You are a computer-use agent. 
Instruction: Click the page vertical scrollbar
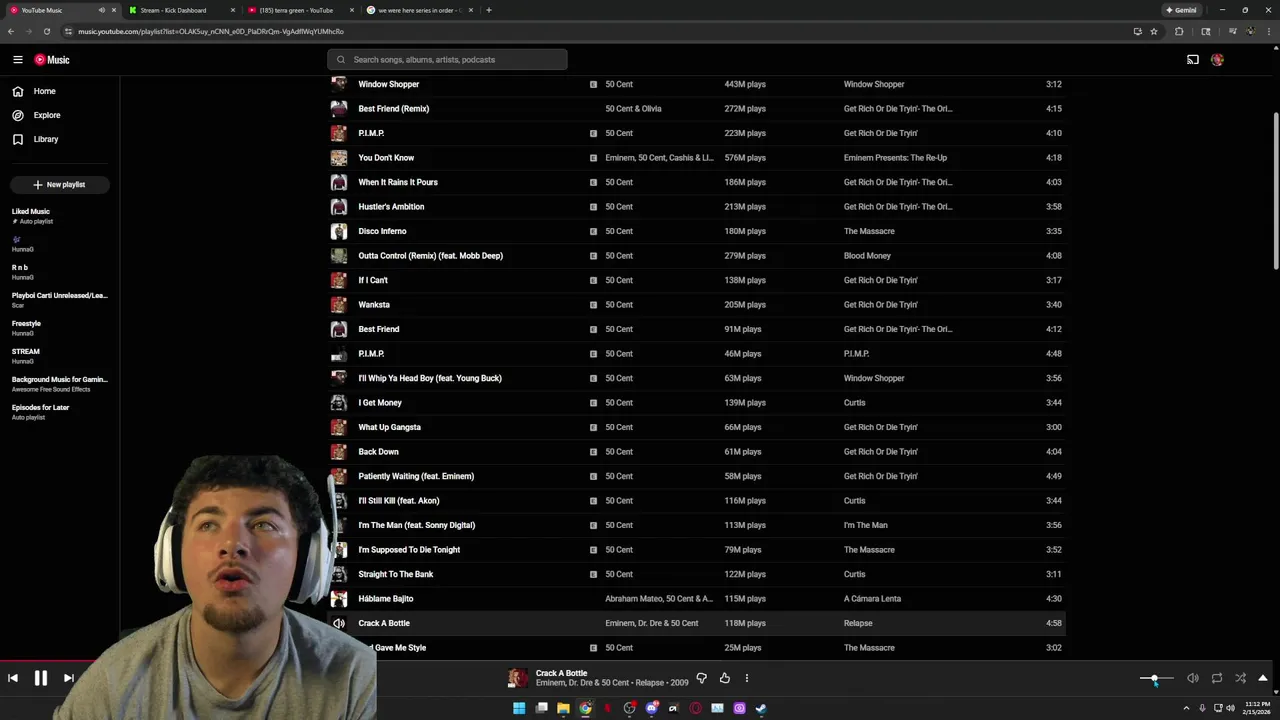tap(1275, 190)
